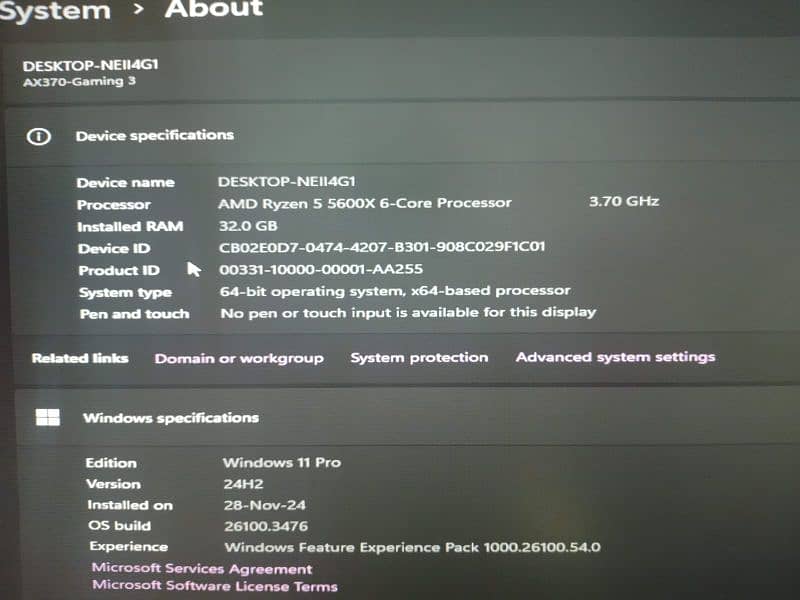Click the AX370-Gaming 3 model text
Image resolution: width=800 pixels, height=600 pixels.
(79, 81)
